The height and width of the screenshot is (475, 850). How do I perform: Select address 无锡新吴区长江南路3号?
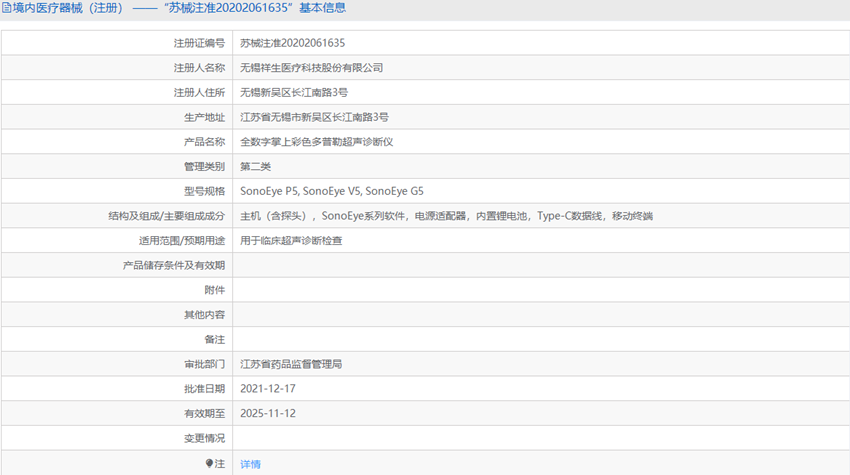[x=294, y=93]
